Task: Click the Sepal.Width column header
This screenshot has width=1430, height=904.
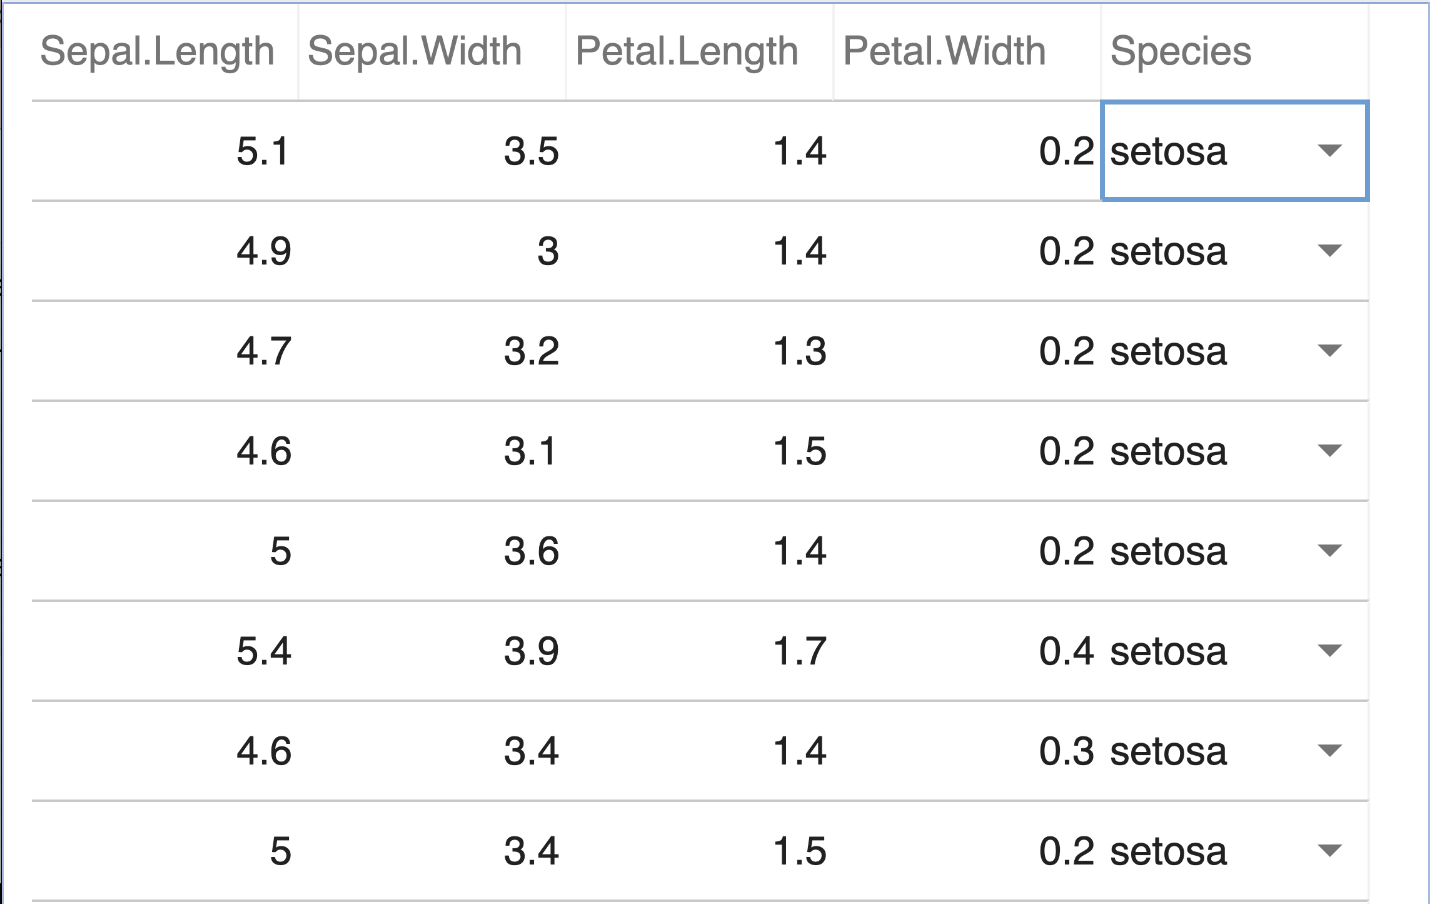Action: click(415, 51)
